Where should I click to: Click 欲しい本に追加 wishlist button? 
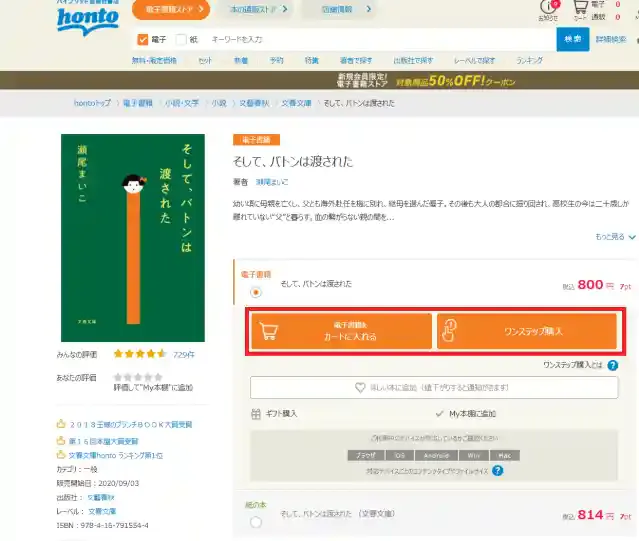[434, 387]
